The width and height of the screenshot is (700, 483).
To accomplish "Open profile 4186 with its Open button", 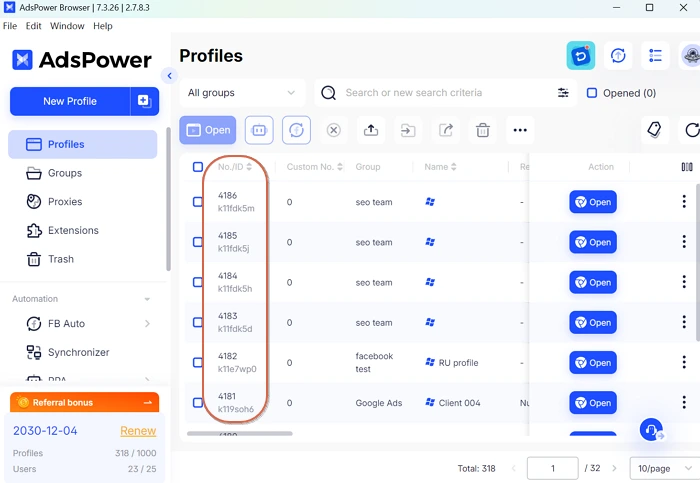I will pyautogui.click(x=593, y=202).
